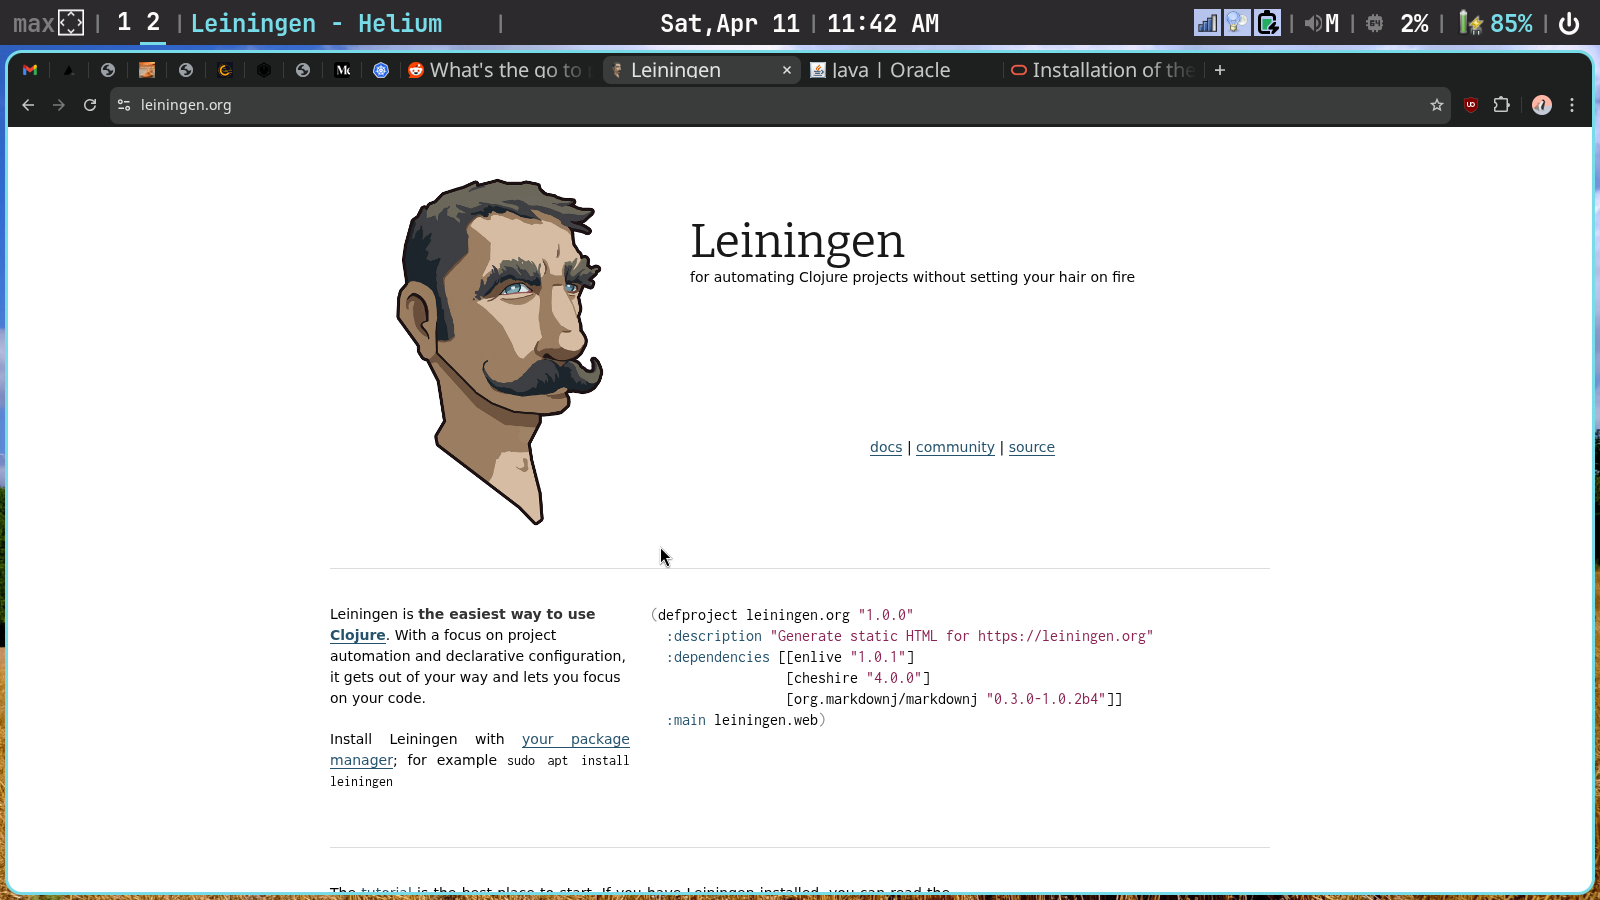This screenshot has width=1600, height=900.
Task: Switch to the Java | Oracle tab
Action: point(901,70)
